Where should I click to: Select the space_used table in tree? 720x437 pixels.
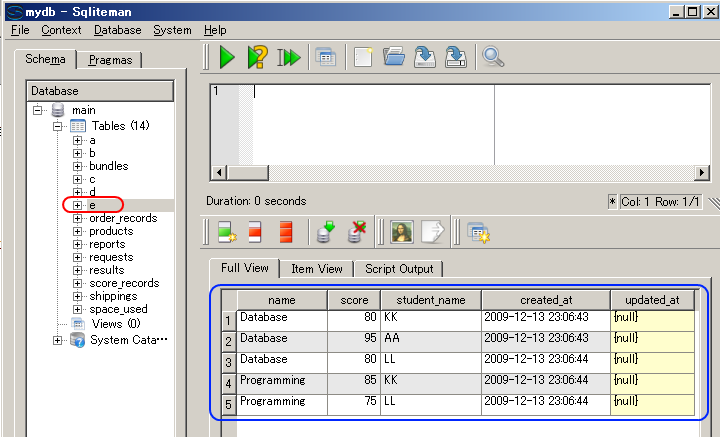coord(118,309)
